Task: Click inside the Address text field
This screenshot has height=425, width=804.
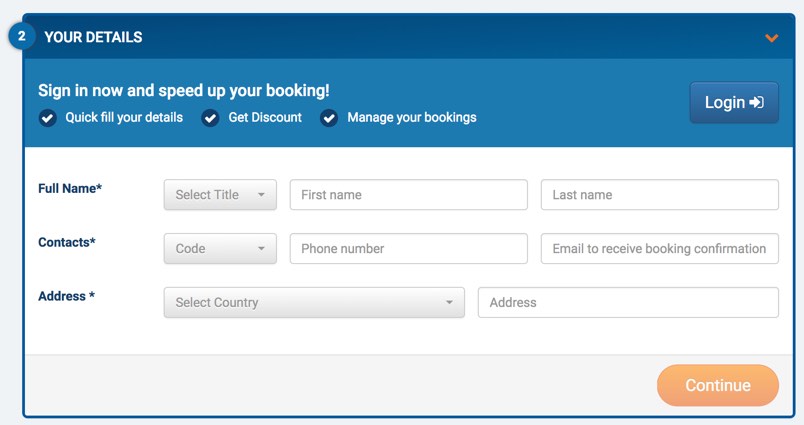Action: coord(628,302)
